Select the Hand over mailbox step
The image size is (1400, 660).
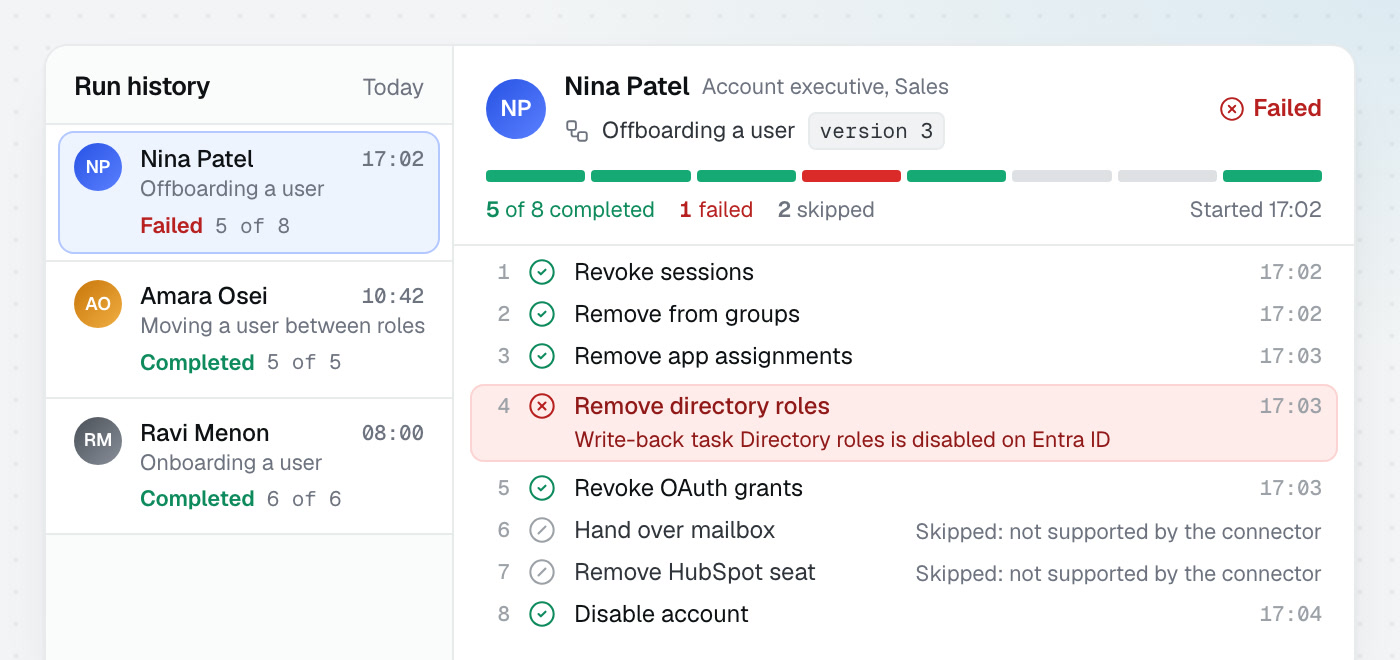[904, 530]
